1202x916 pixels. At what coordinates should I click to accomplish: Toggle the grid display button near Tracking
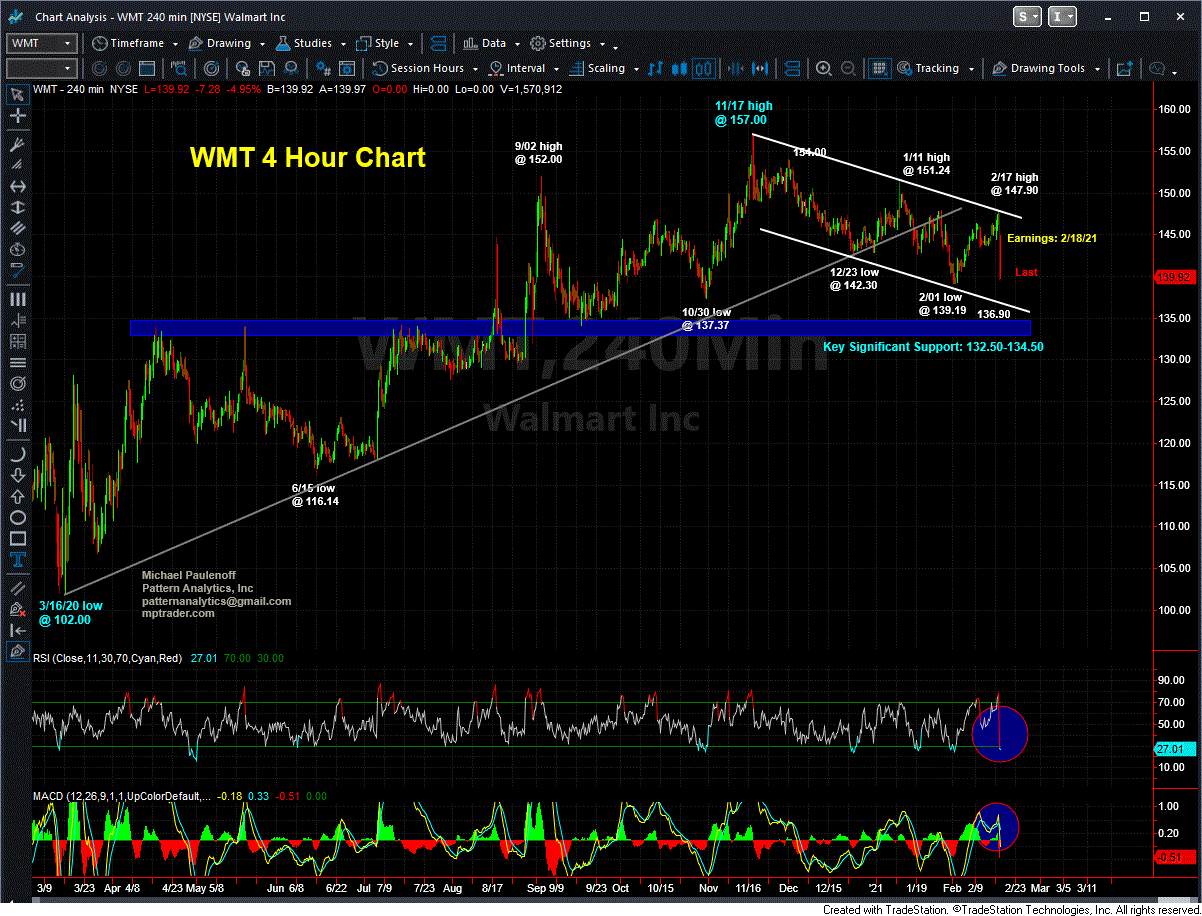coord(879,68)
